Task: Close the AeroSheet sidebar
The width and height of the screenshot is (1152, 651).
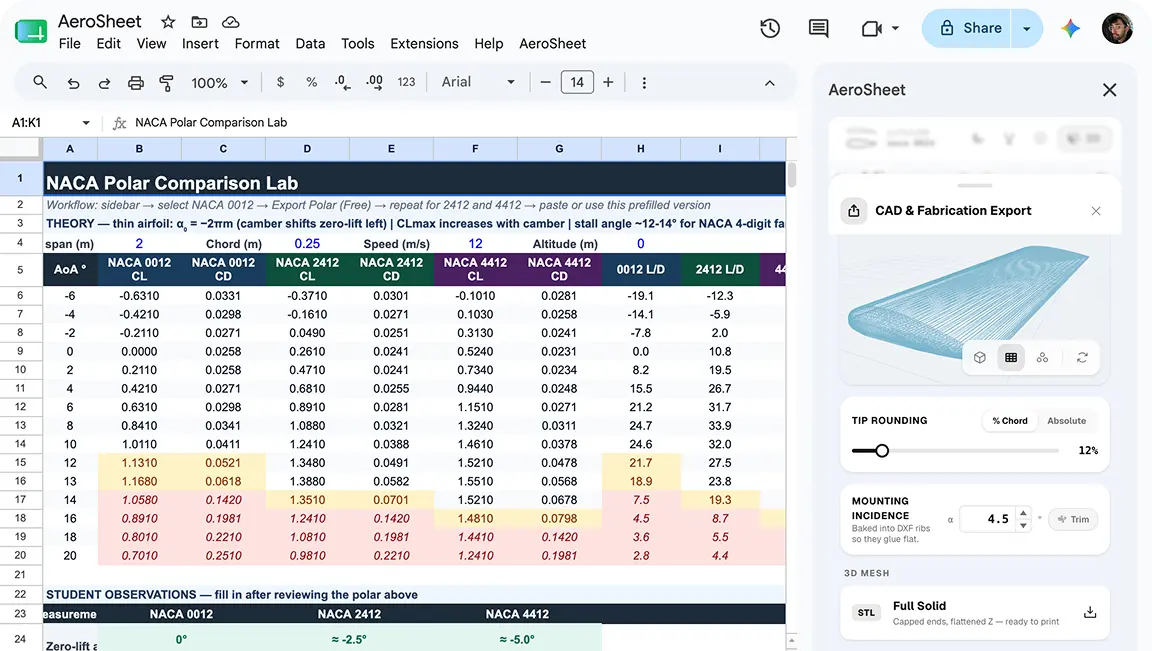Action: (x=1109, y=90)
